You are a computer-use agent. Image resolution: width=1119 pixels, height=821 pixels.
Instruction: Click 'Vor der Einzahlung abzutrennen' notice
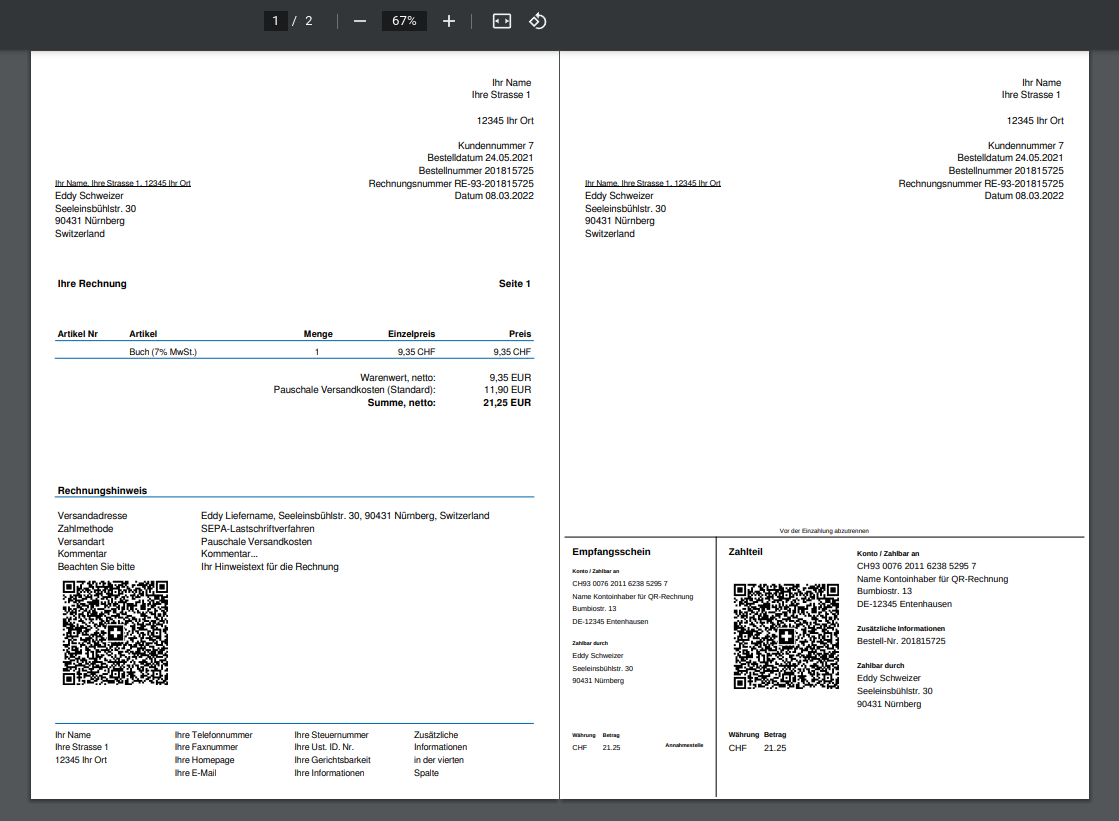pyautogui.click(x=824, y=531)
